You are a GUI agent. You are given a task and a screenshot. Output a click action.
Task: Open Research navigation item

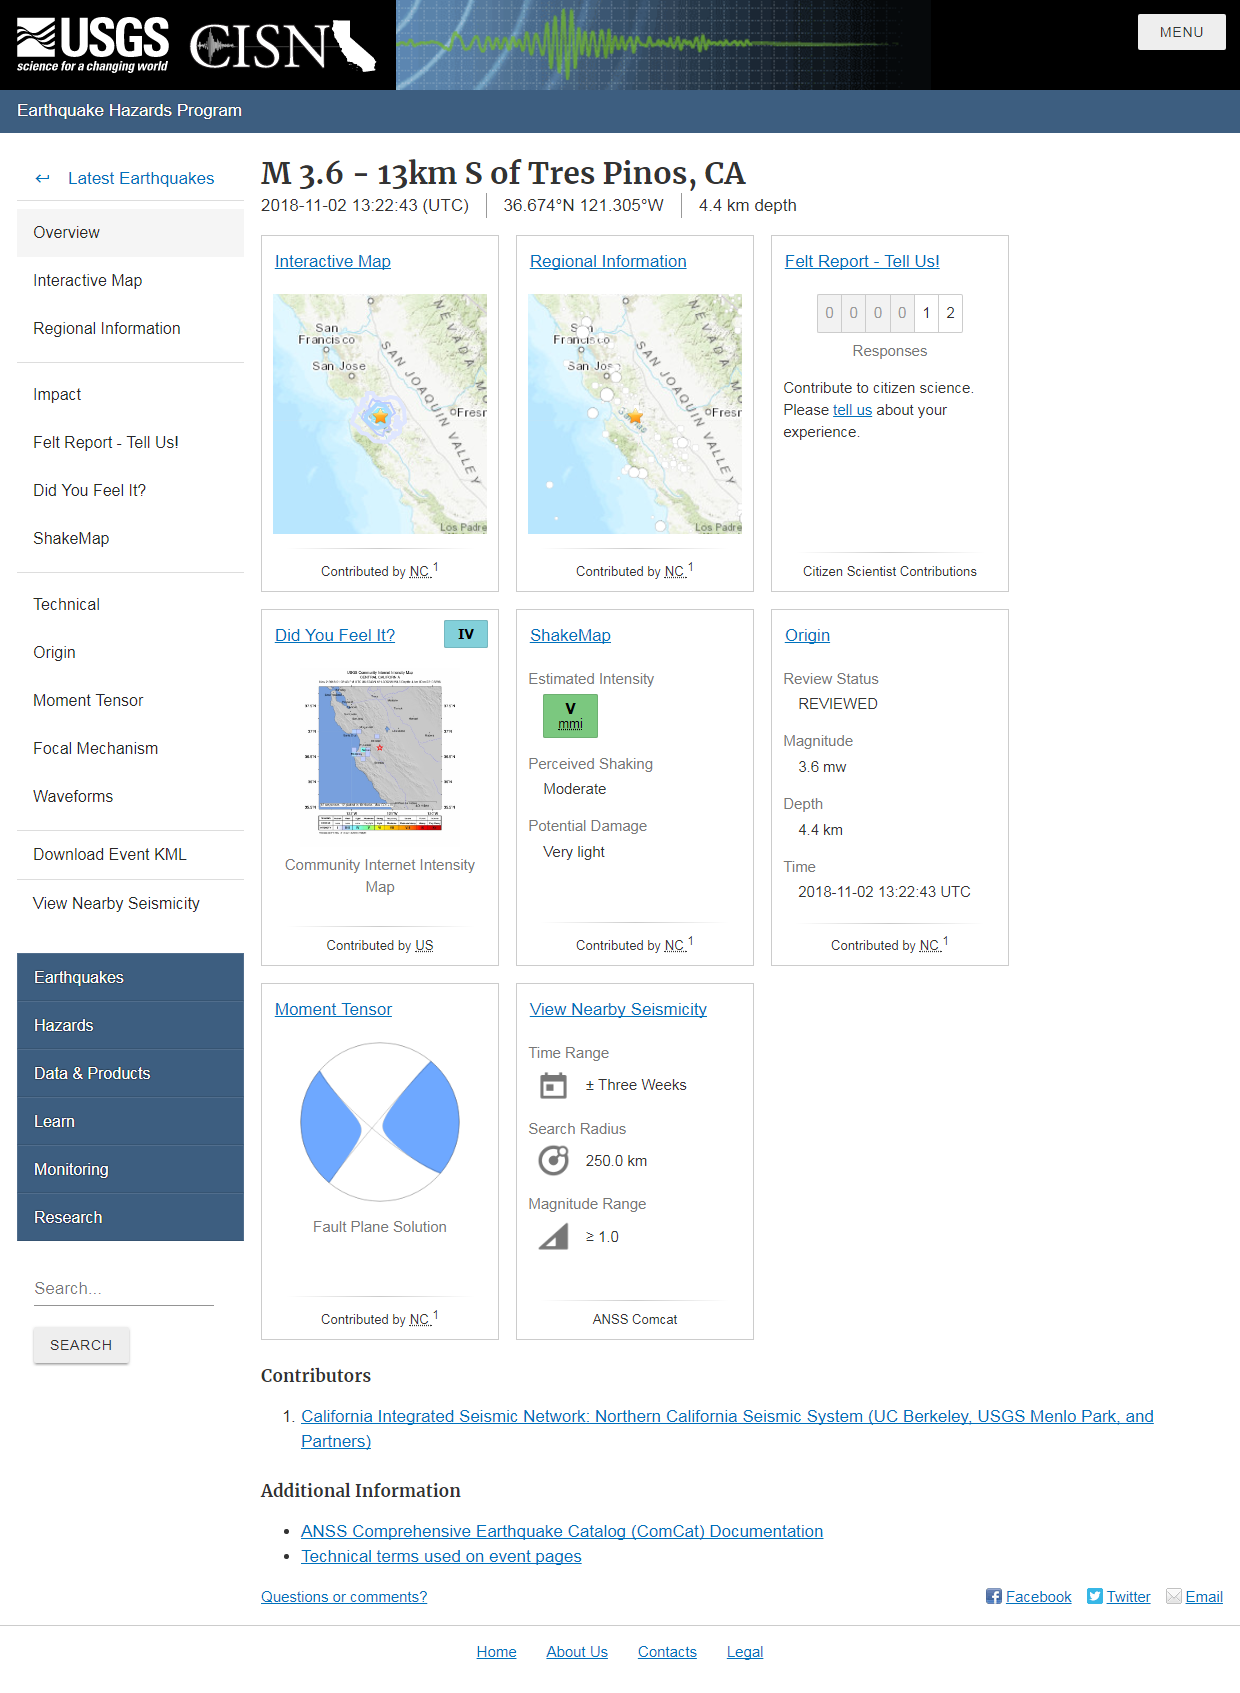(130, 1217)
